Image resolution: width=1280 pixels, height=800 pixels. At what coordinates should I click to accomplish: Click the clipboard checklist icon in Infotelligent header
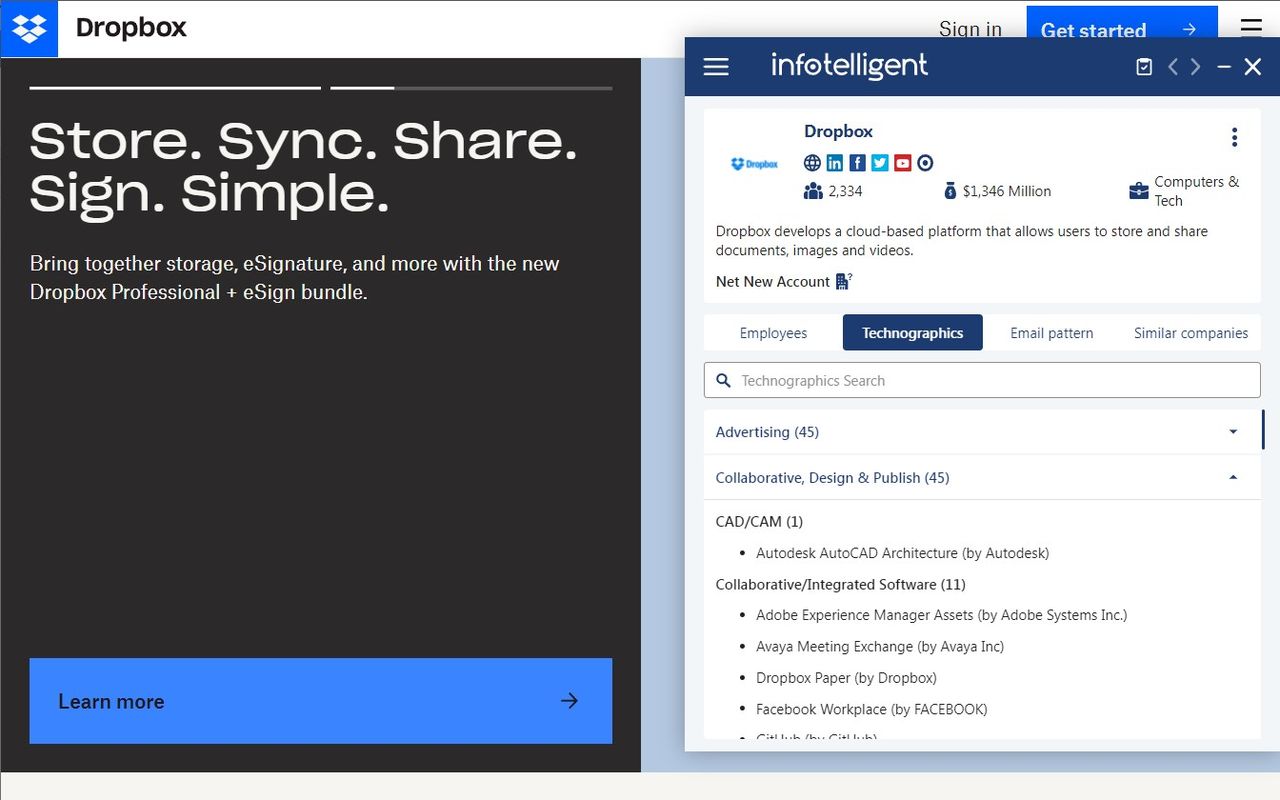[x=1144, y=67]
